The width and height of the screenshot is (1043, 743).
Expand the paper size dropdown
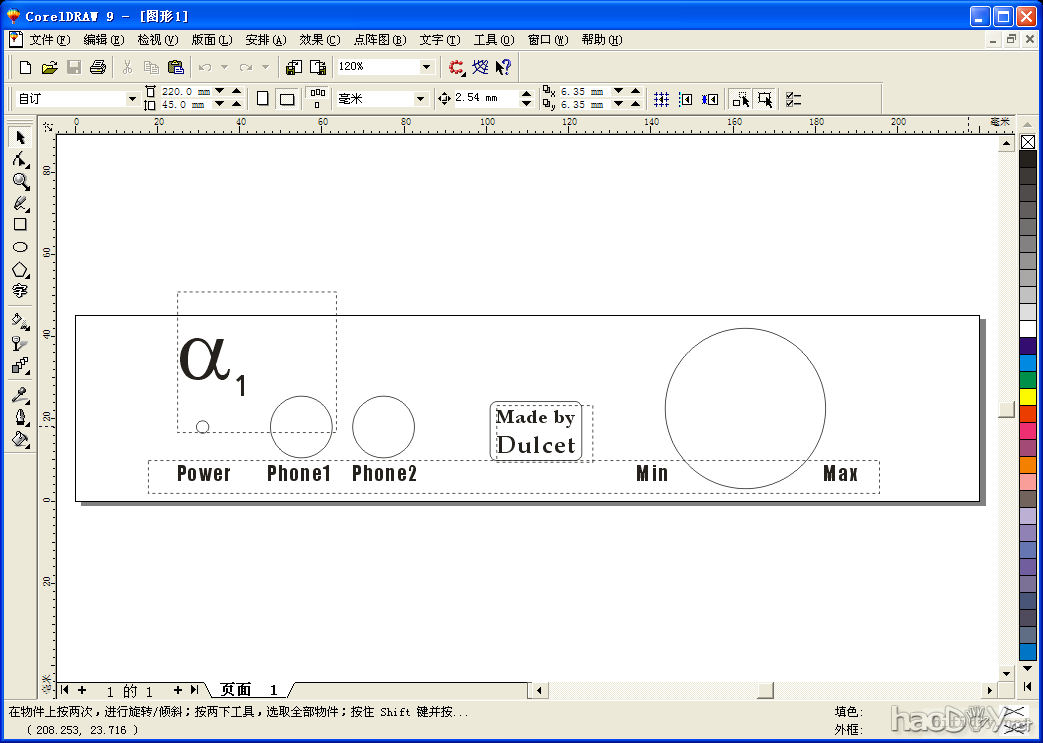[132, 99]
